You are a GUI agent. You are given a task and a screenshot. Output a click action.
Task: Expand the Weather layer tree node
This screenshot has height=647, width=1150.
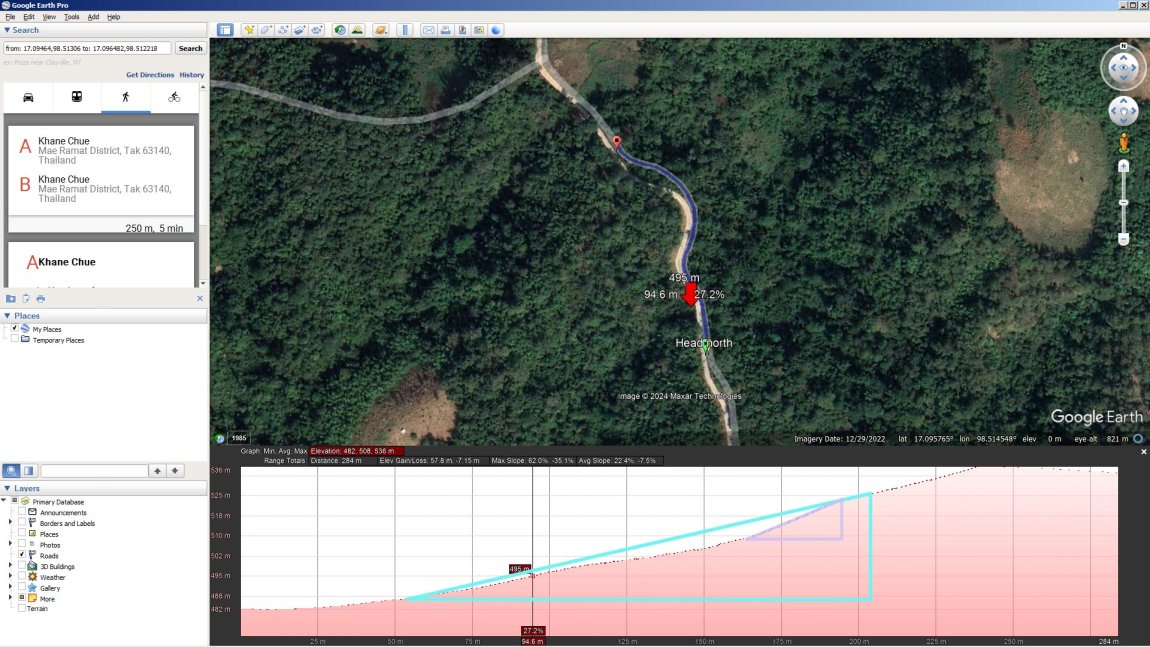point(11,577)
